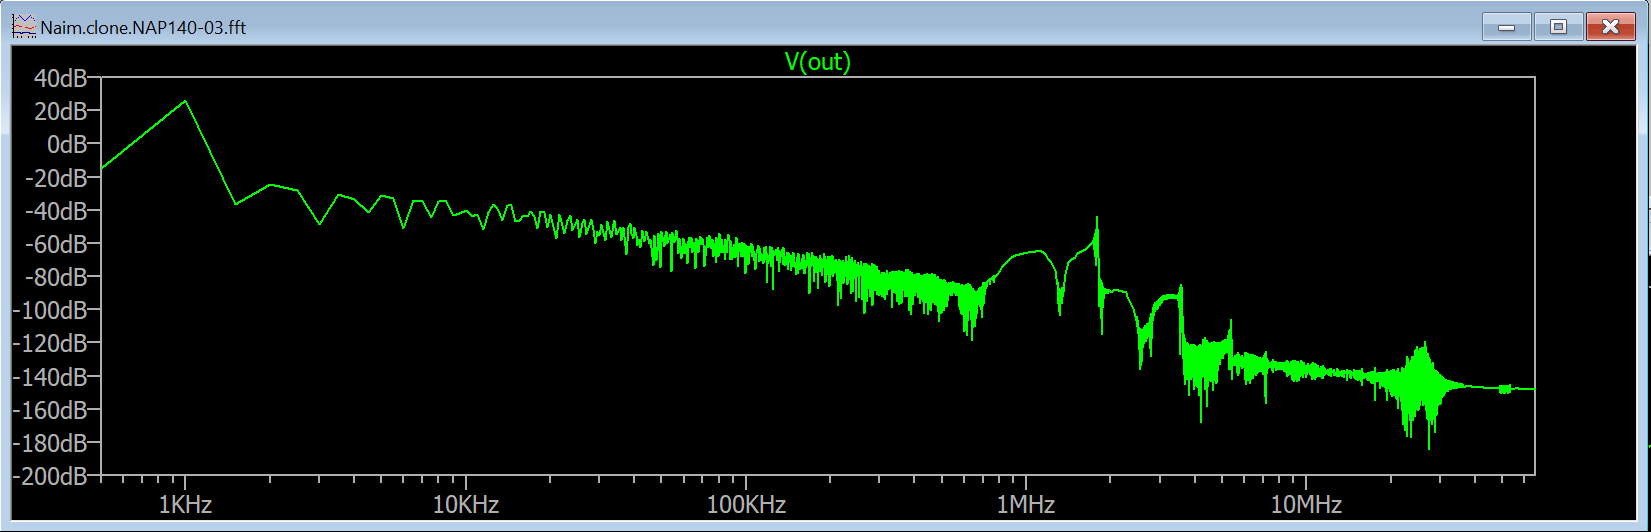Click the 10KHz horizontal axis label
The height and width of the screenshot is (532, 1651).
click(466, 504)
